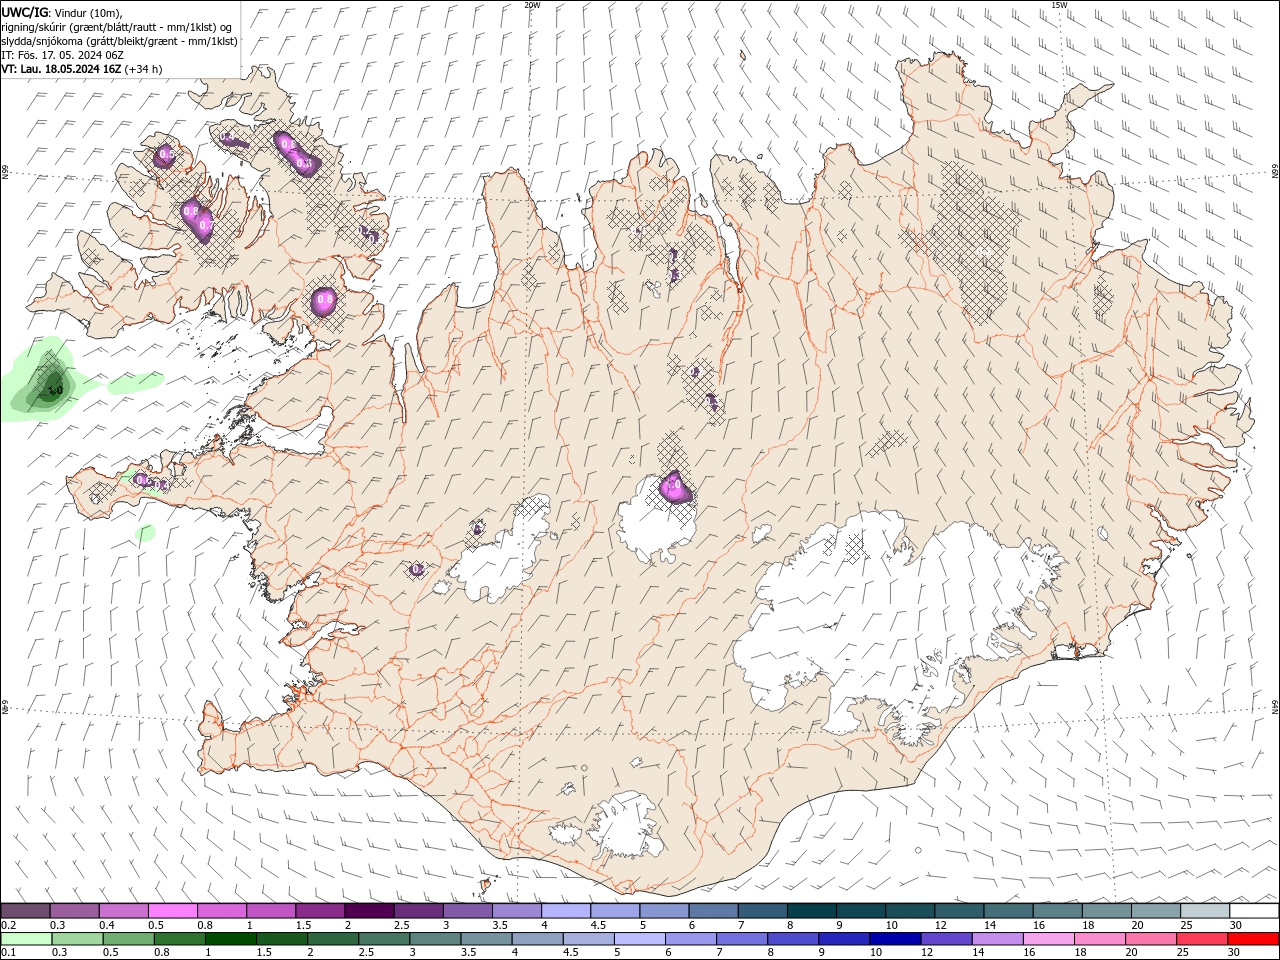
Task: Click the 4.5 tick label under the upper scale
Action: [x=598, y=925]
